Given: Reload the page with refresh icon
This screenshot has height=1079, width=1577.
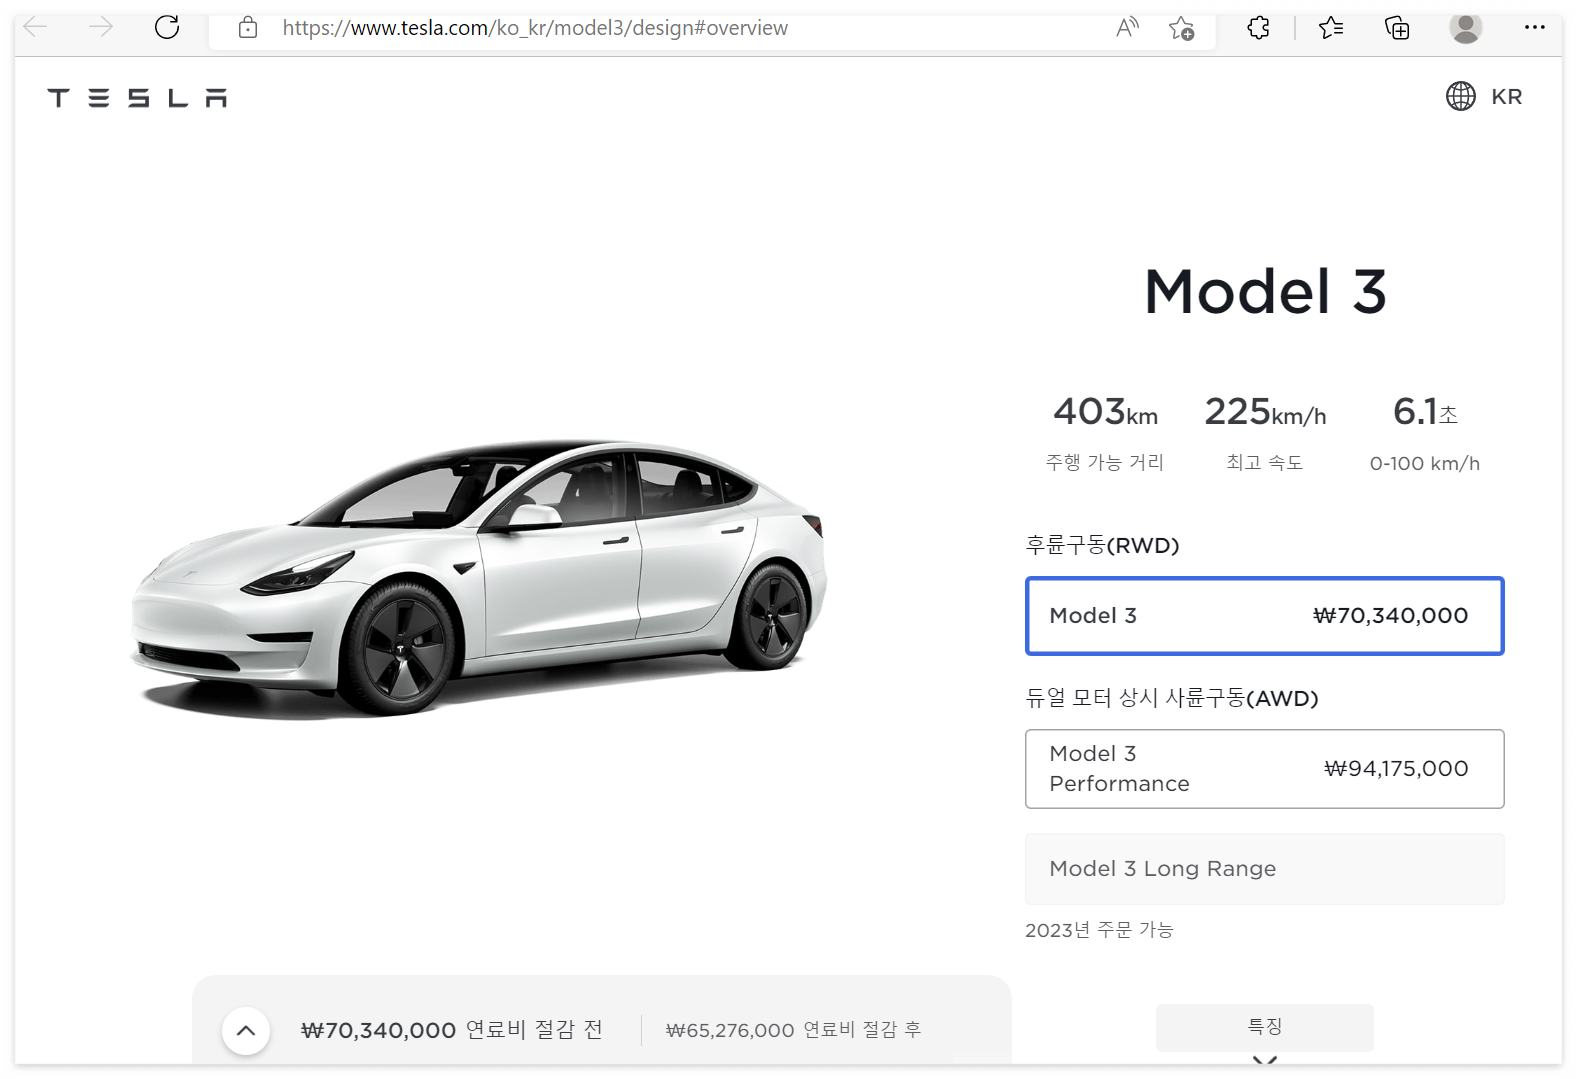Looking at the screenshot, I should pos(167,27).
